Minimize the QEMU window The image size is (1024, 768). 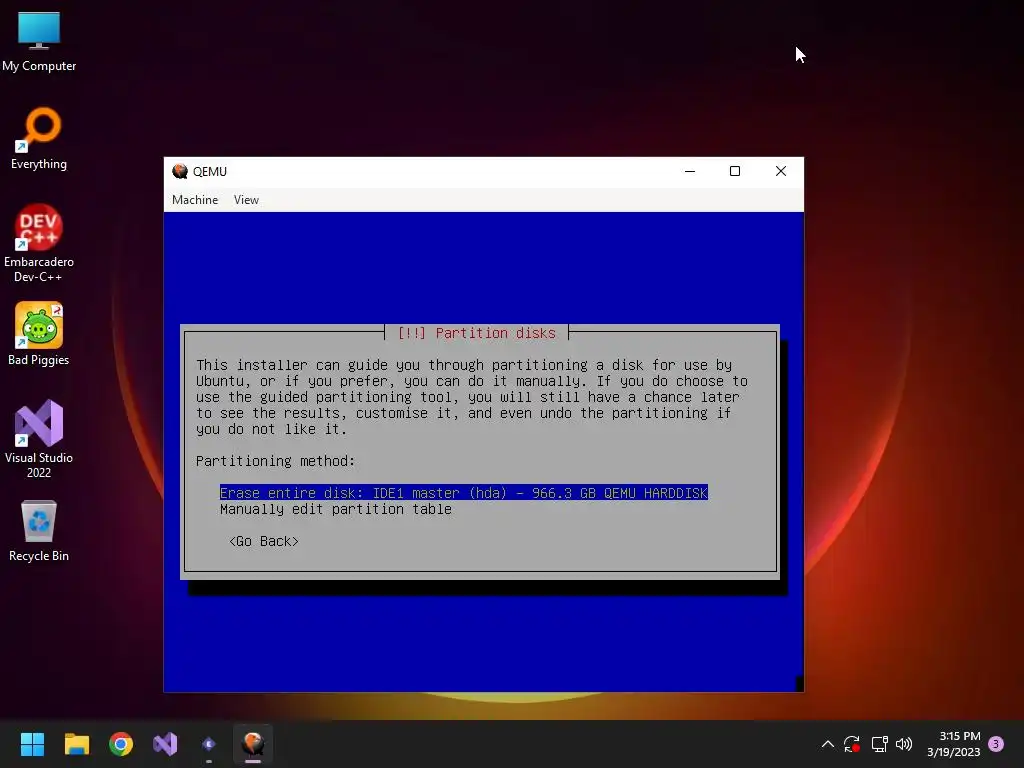pyautogui.click(x=690, y=171)
